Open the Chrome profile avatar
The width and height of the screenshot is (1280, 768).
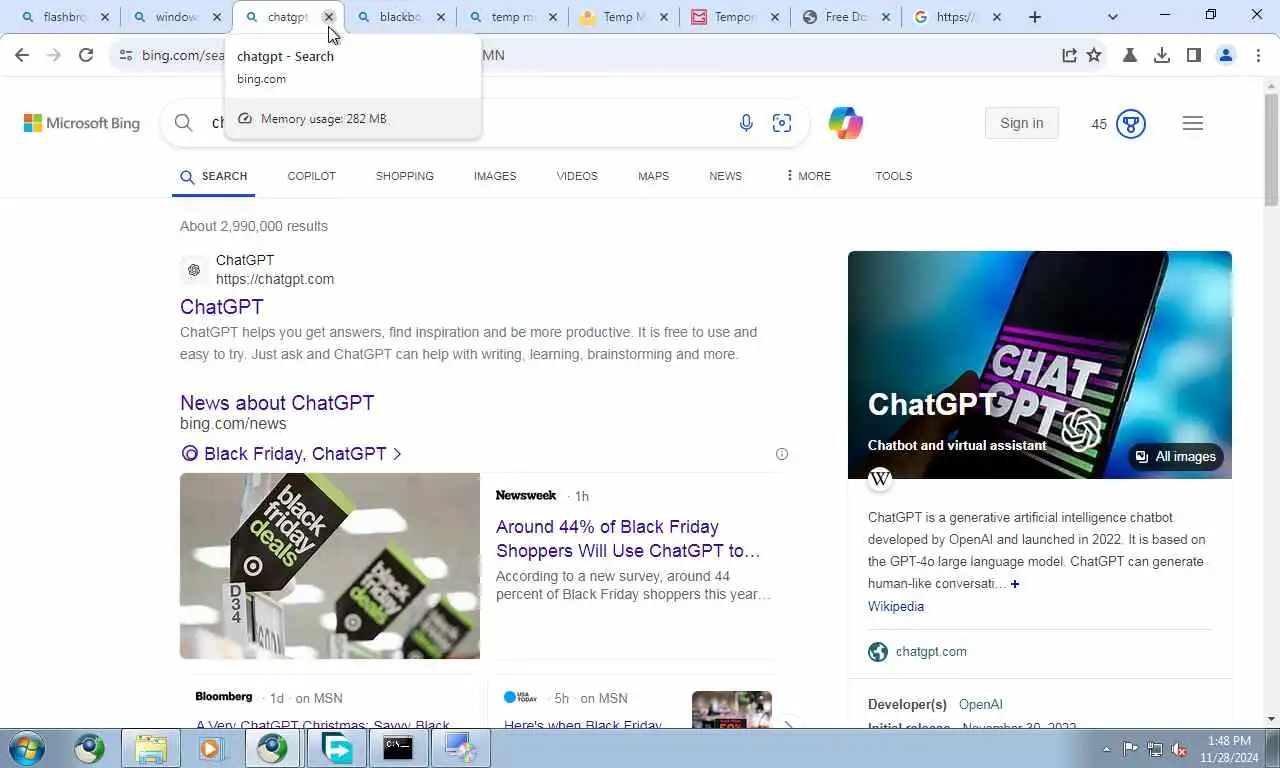(1226, 55)
